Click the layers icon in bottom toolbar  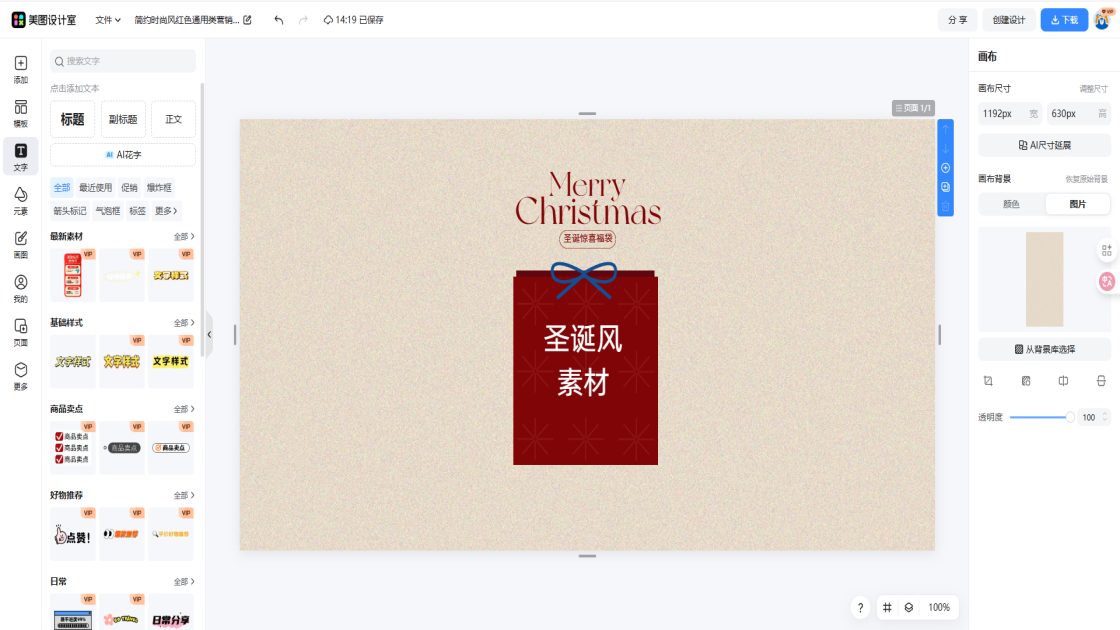point(909,607)
